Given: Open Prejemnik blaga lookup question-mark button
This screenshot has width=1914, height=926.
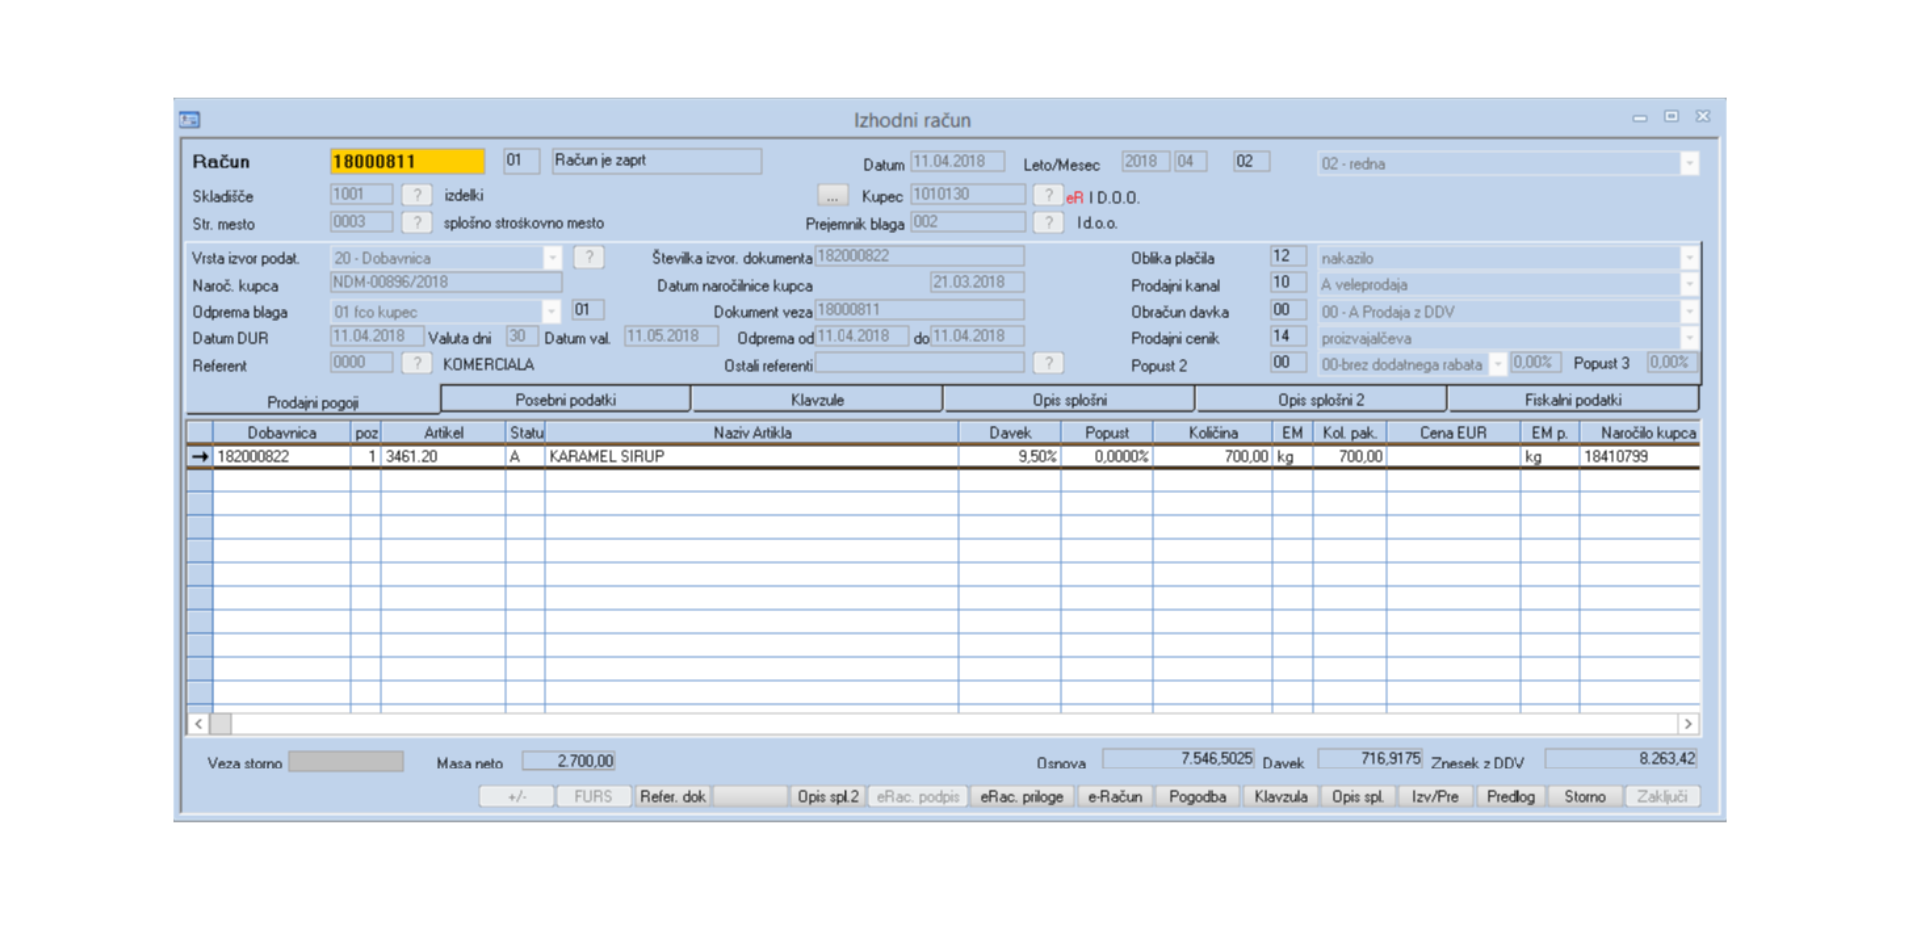Looking at the screenshot, I should 1047,222.
